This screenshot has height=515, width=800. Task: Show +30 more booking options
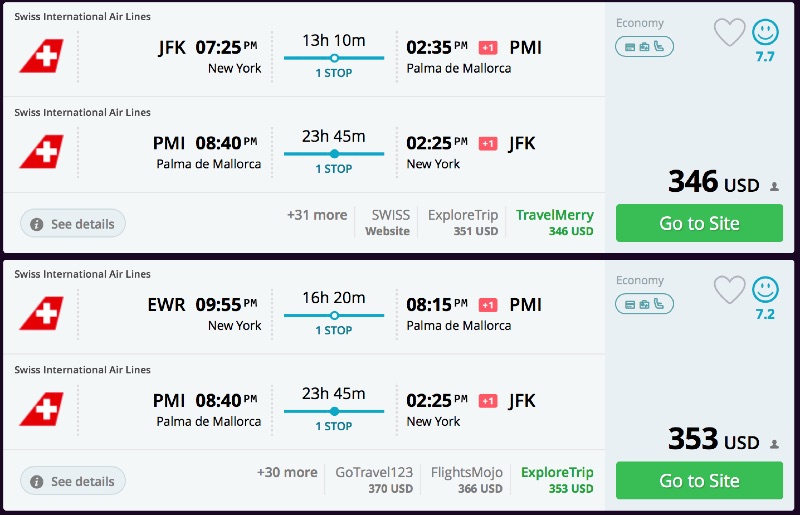point(287,472)
